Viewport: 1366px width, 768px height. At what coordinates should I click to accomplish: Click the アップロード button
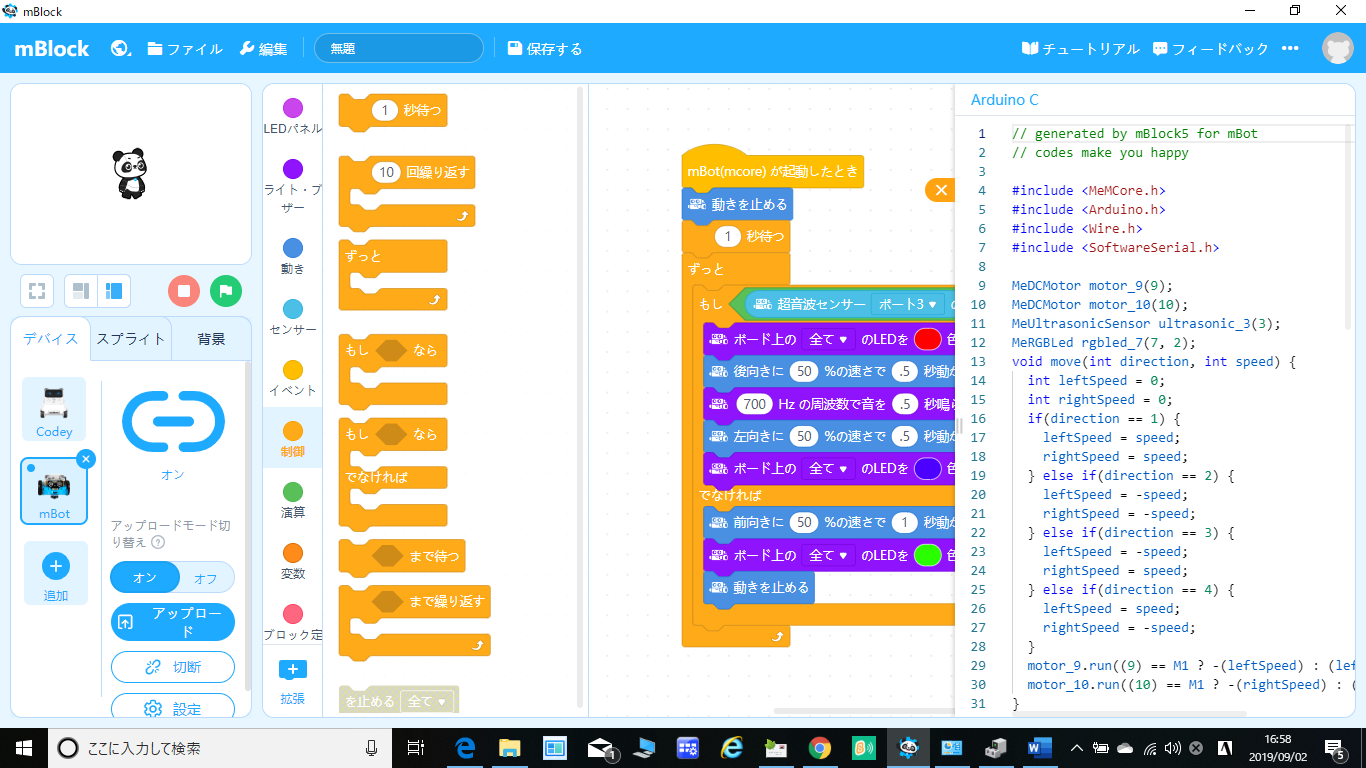(172, 622)
